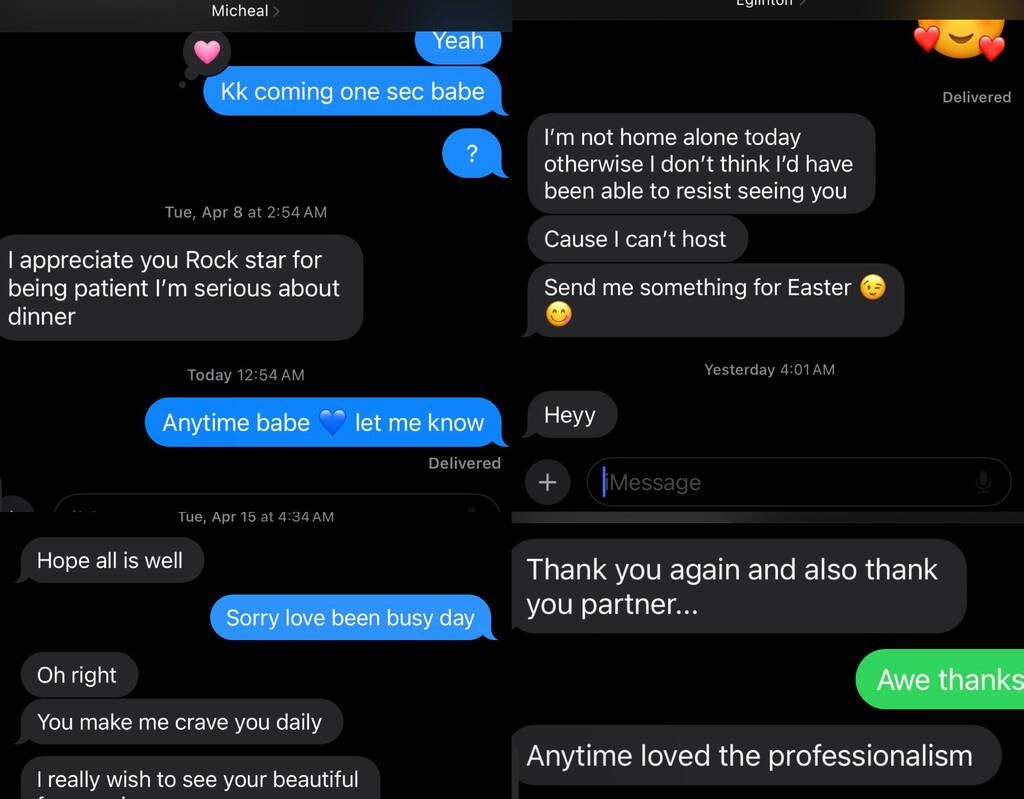1024x799 pixels.
Task: Tap 'Anytime babe let me know' bubble
Action: coord(323,422)
